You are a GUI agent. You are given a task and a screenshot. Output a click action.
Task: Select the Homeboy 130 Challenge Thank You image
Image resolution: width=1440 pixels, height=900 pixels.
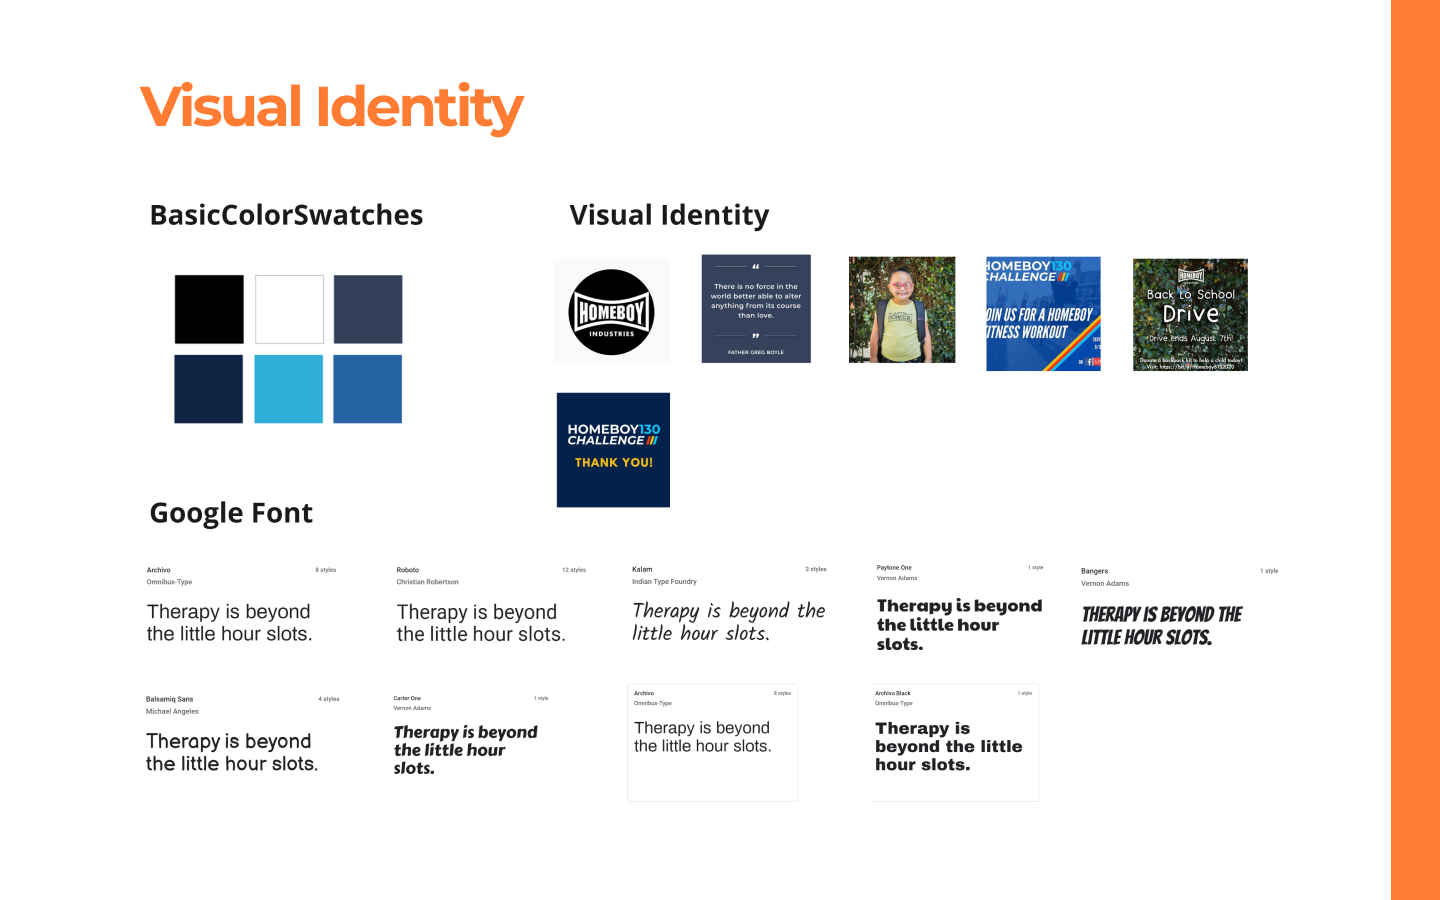click(613, 450)
